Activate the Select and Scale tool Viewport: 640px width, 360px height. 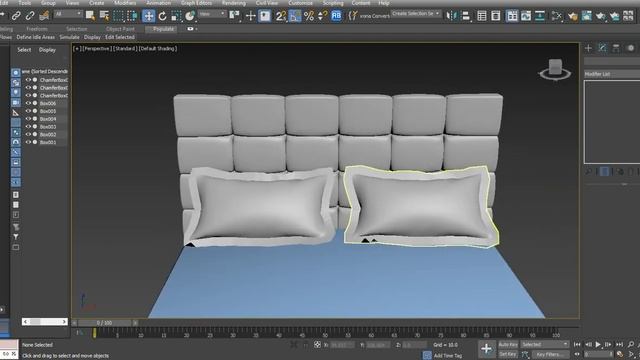[176, 16]
